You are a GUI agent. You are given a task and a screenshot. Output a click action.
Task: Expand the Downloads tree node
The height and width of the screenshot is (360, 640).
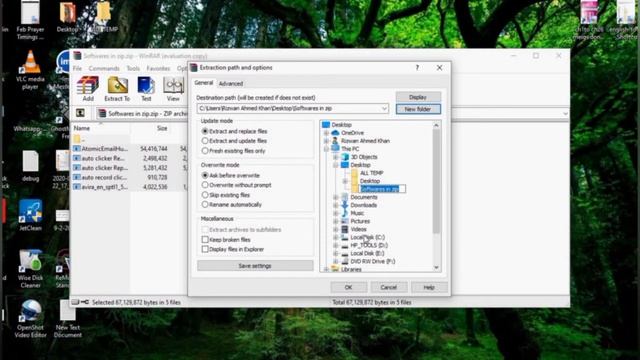coord(336,205)
